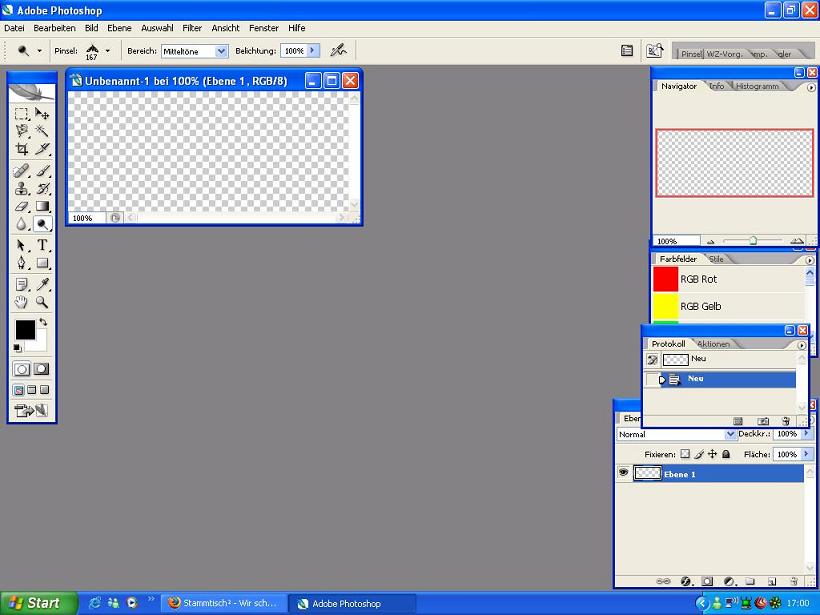Hide Ebene 1 layer with eye icon

pos(623,474)
